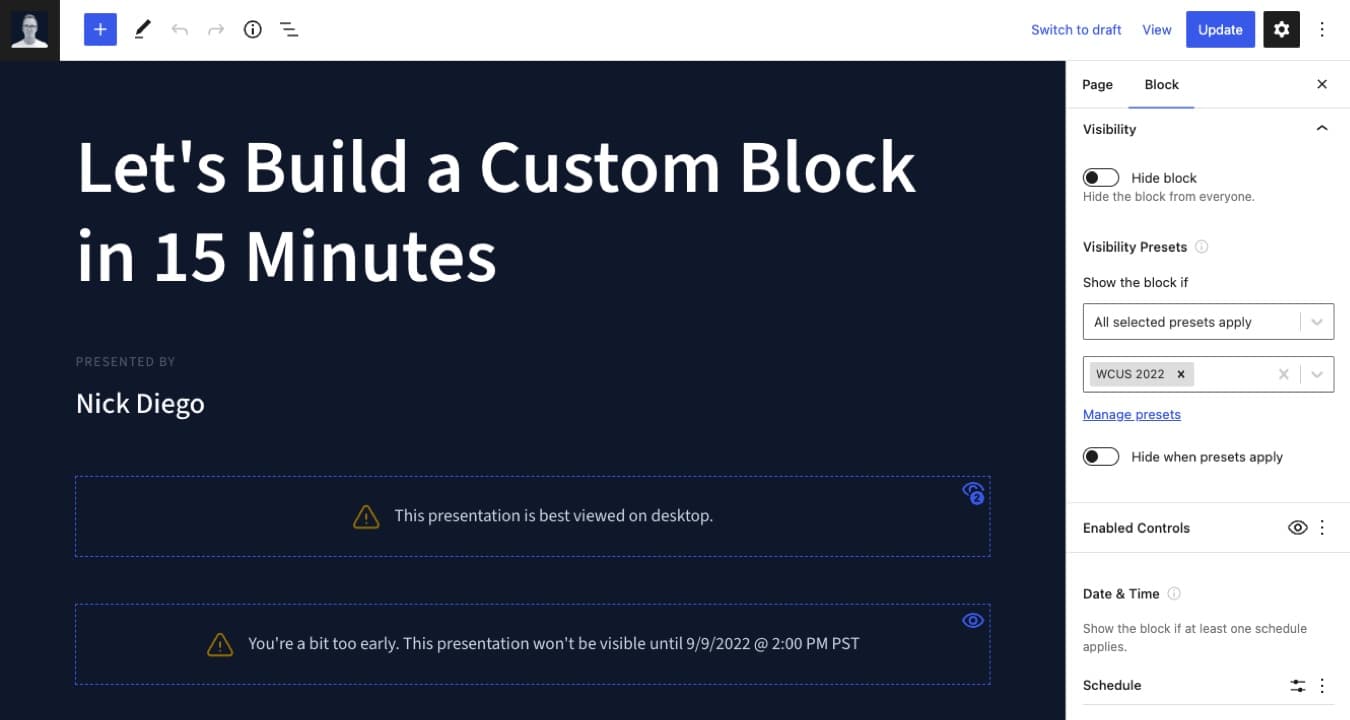Enable the Hide block toggle
The height and width of the screenshot is (720, 1350).
[x=1100, y=177]
